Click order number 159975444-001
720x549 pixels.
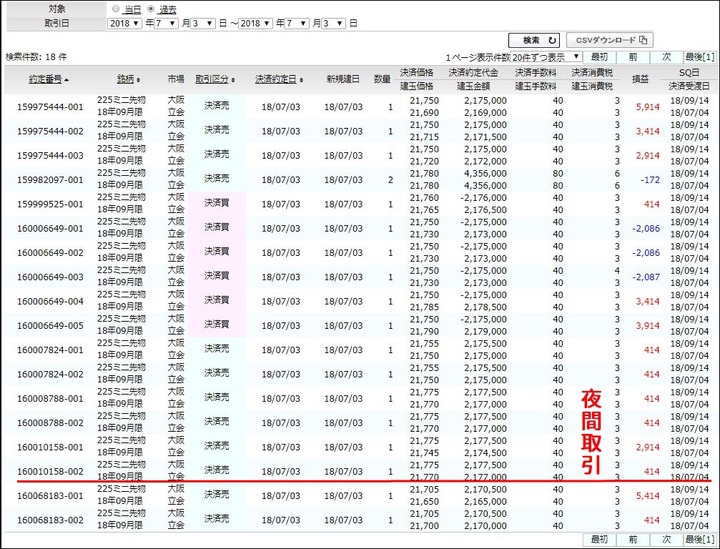[x=51, y=107]
